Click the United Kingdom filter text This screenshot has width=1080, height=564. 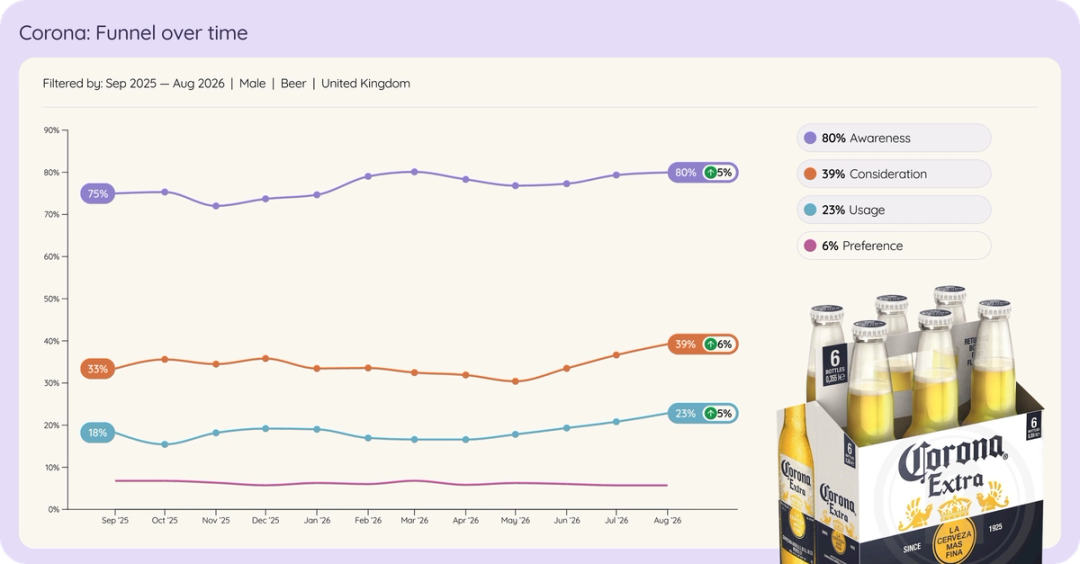pos(366,83)
